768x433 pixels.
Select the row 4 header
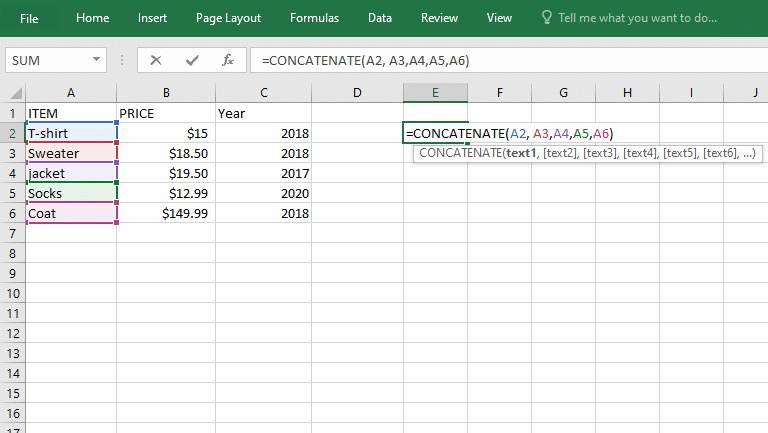(x=12, y=173)
